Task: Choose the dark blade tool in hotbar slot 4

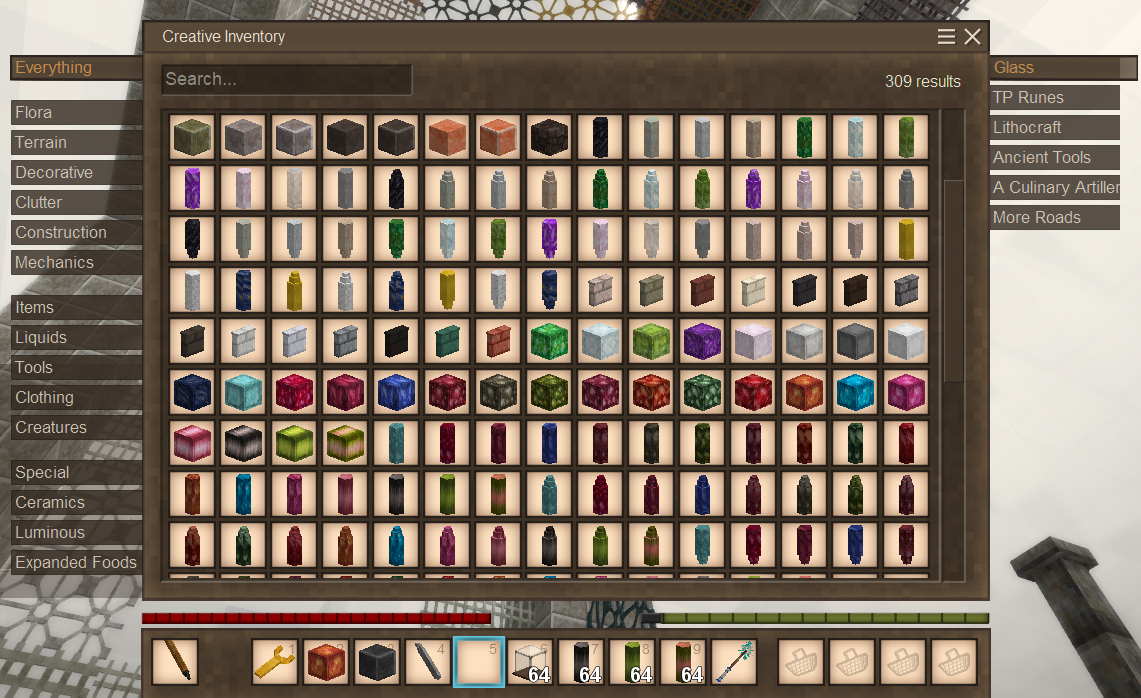Action: [x=428, y=662]
